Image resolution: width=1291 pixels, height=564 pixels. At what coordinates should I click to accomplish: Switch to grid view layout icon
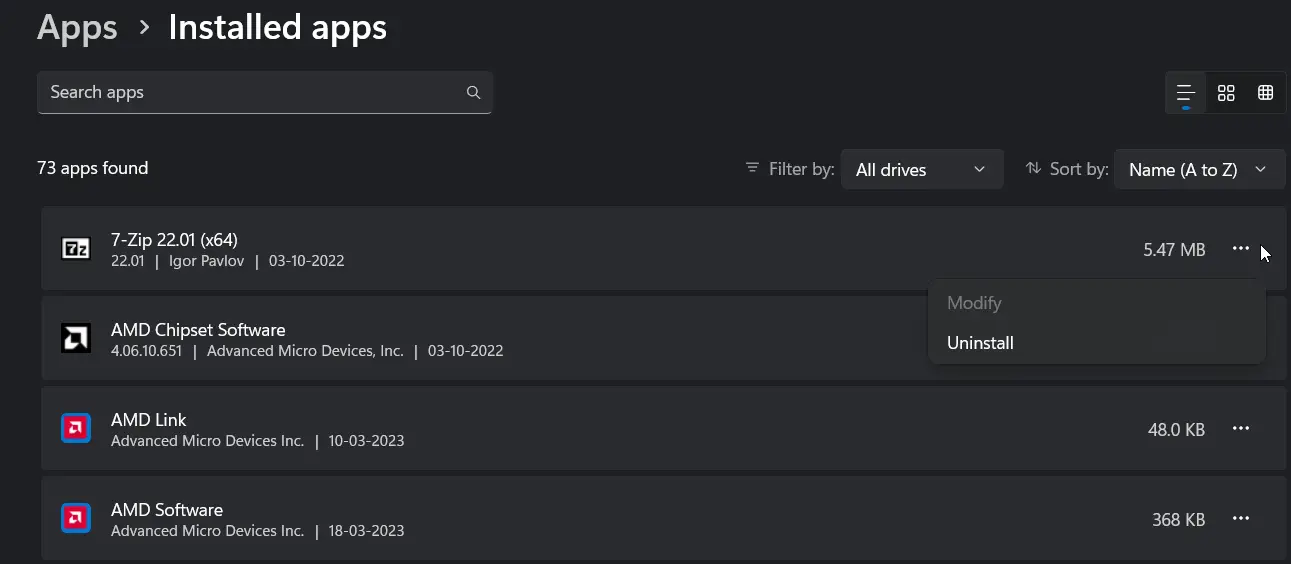1226,93
